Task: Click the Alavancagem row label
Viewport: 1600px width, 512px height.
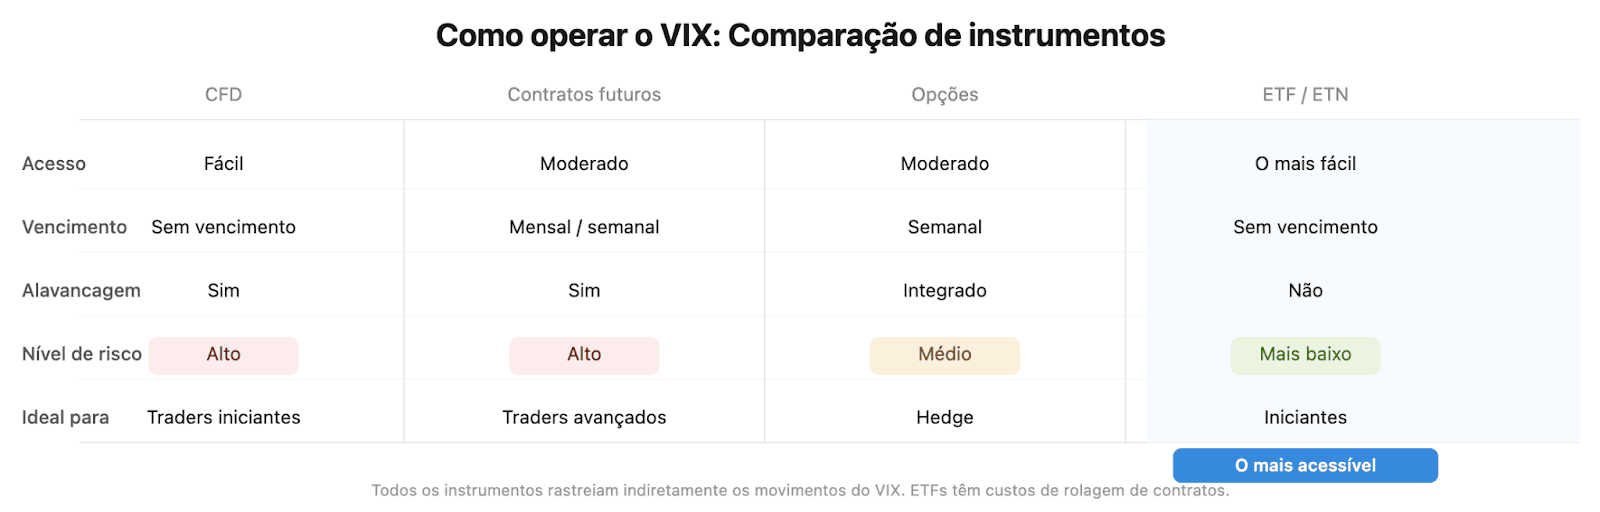Action: [81, 291]
